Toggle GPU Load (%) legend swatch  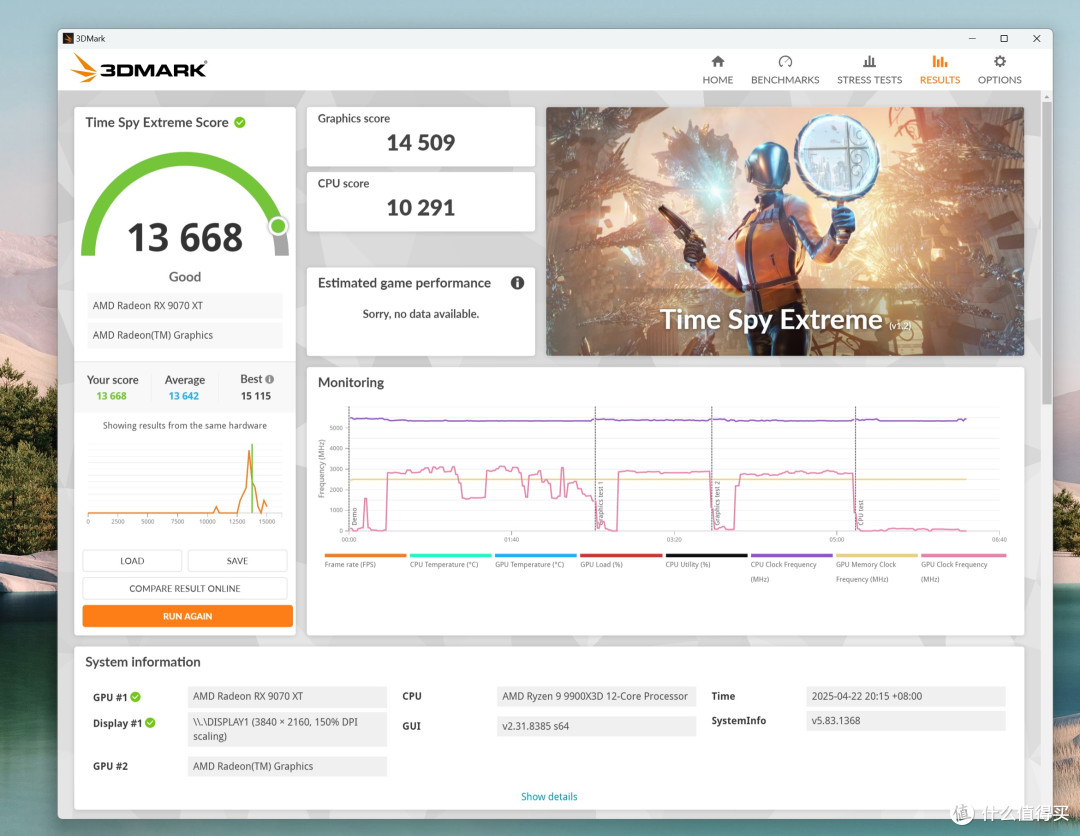pos(621,555)
